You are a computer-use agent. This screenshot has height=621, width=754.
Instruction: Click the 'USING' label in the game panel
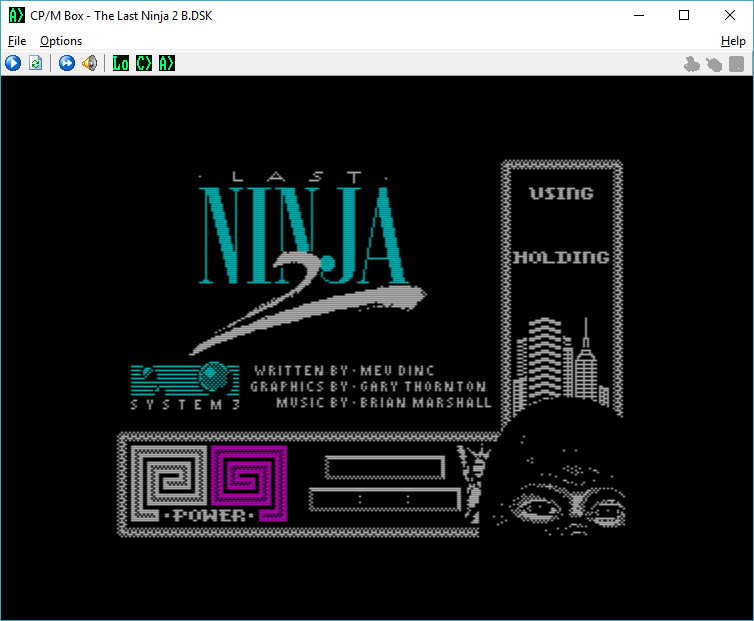coord(562,193)
